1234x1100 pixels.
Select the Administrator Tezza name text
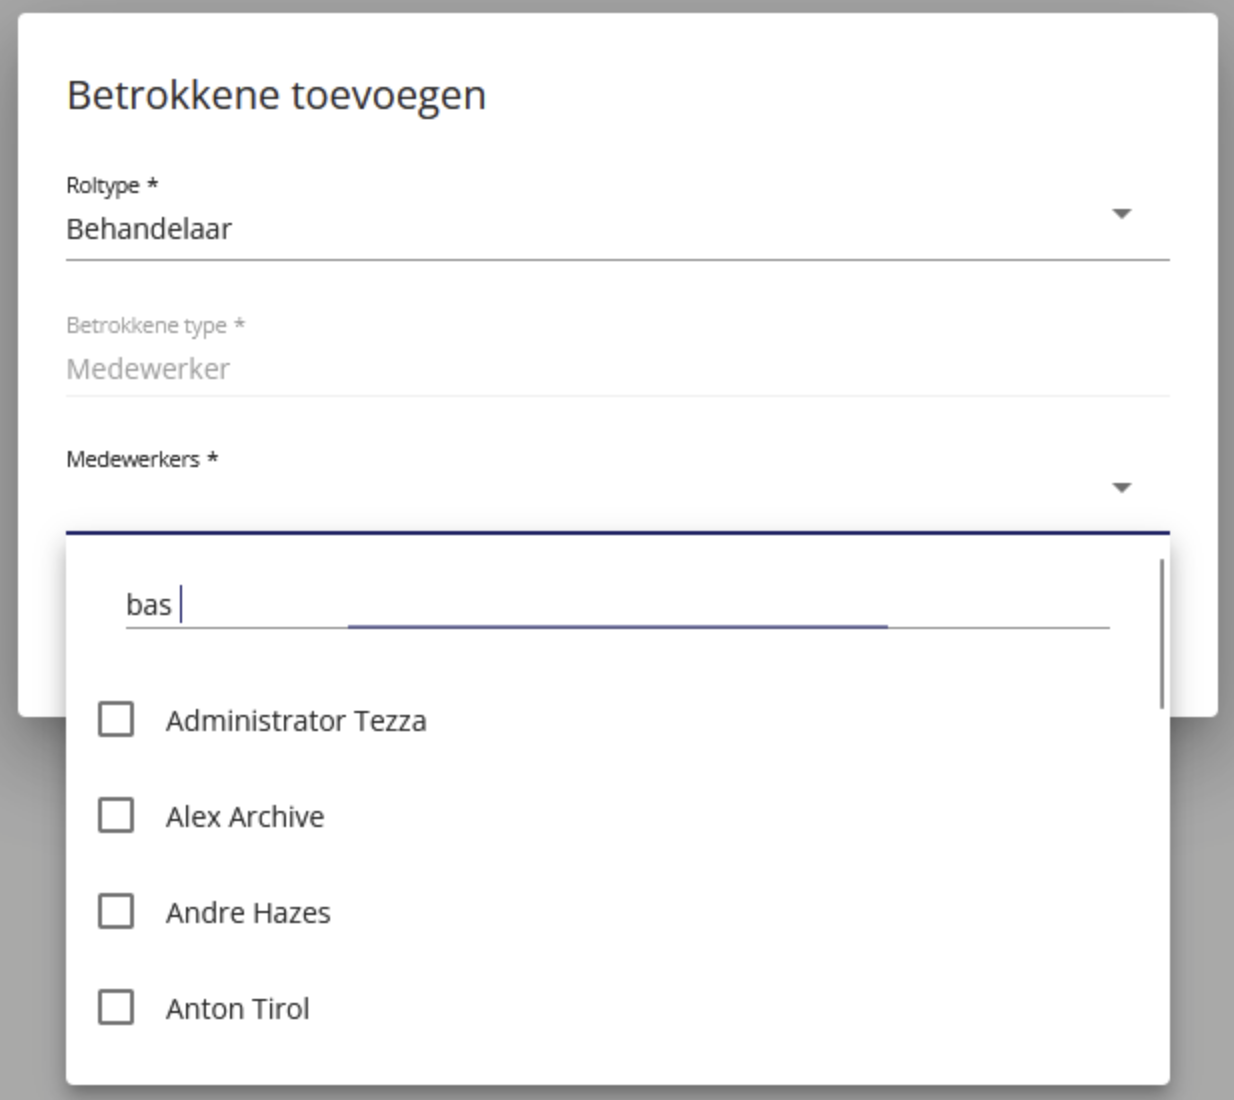296,721
